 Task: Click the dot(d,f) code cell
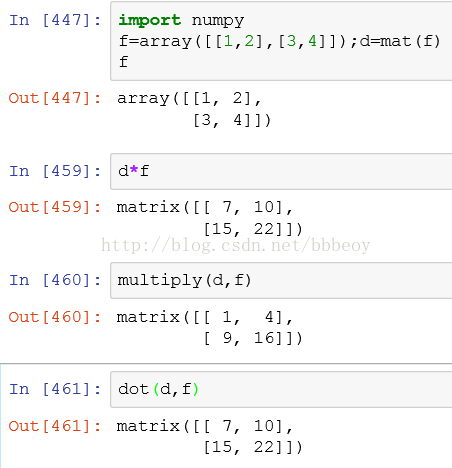click(x=281, y=389)
